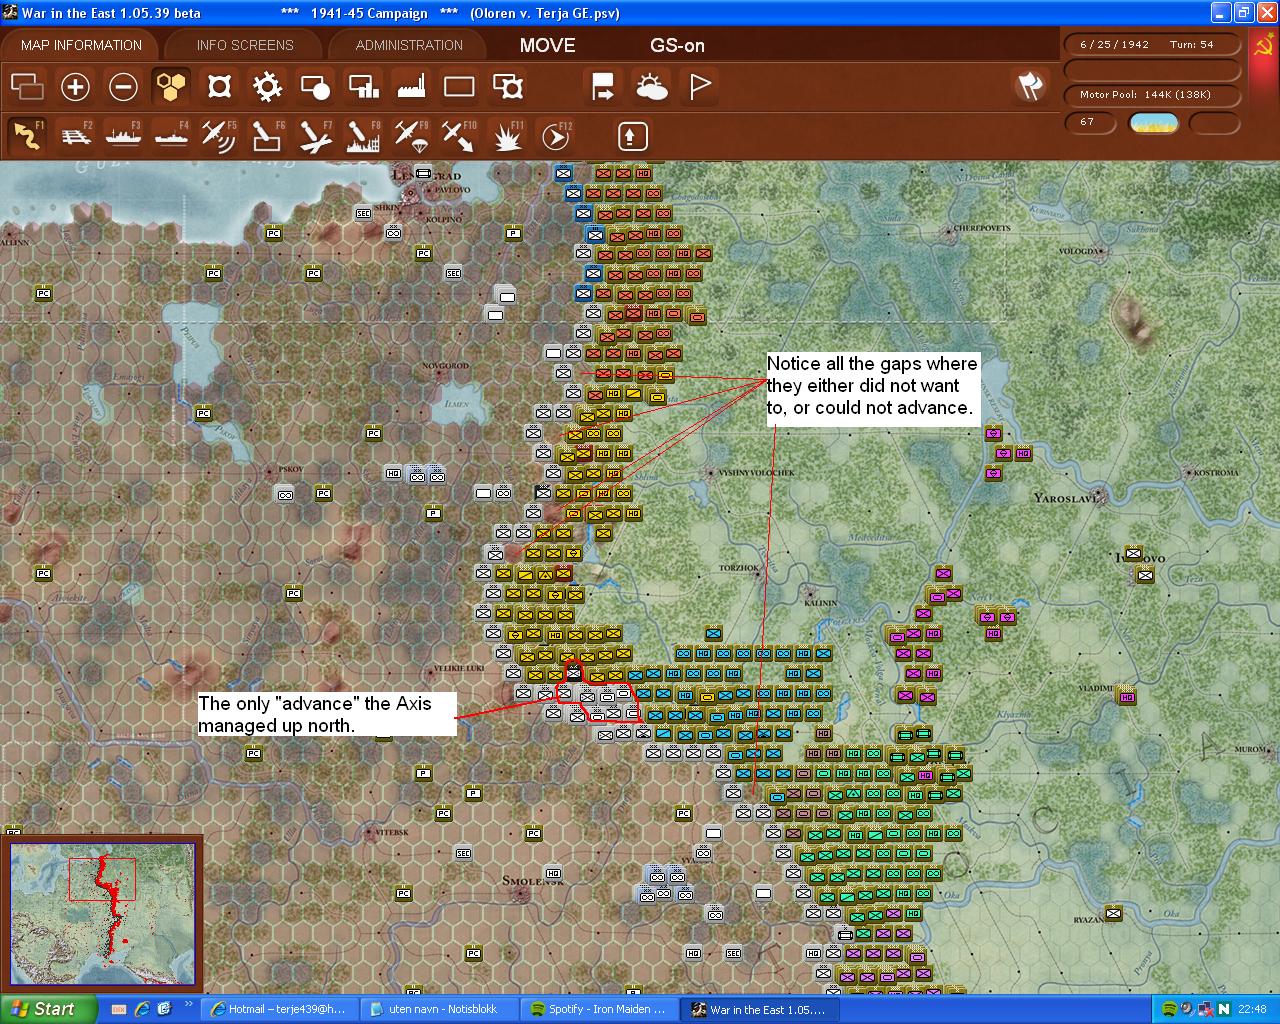Activate air reconnaissance mode (F5)
Image resolution: width=1280 pixels, height=1024 pixels.
[219, 135]
